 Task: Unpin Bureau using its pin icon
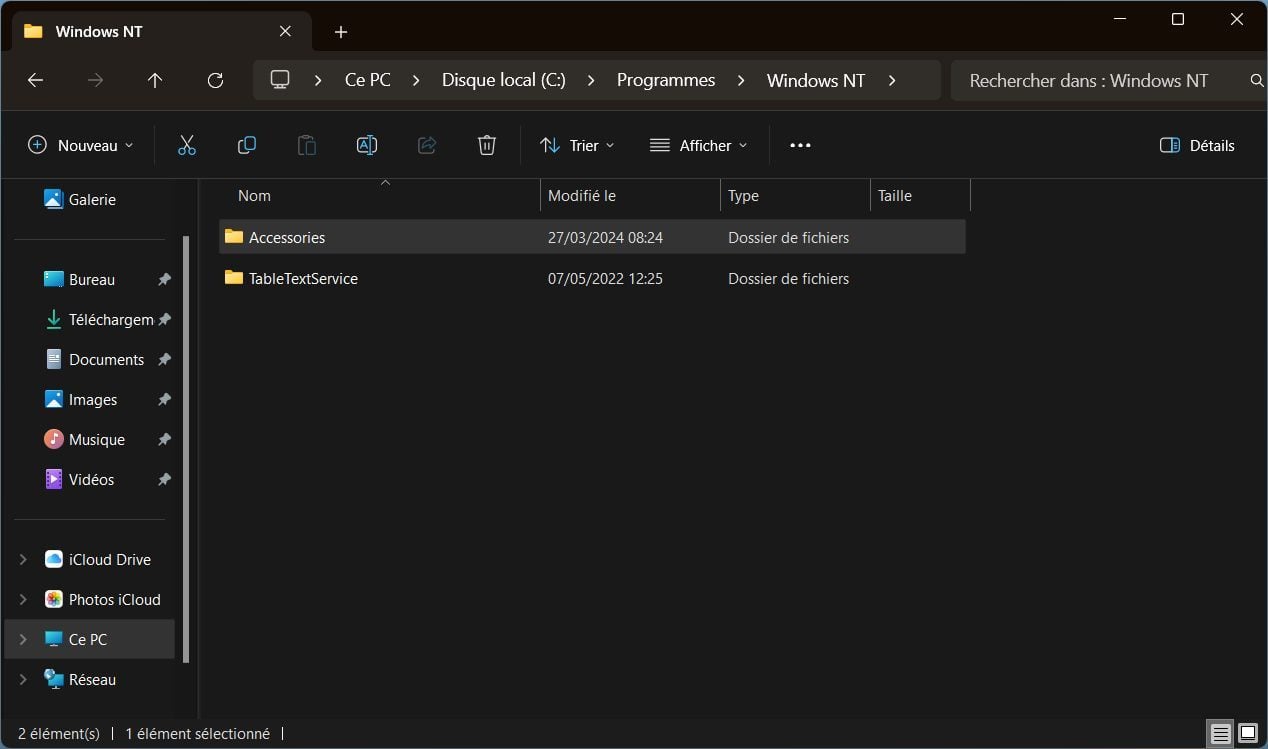pyautogui.click(x=164, y=280)
